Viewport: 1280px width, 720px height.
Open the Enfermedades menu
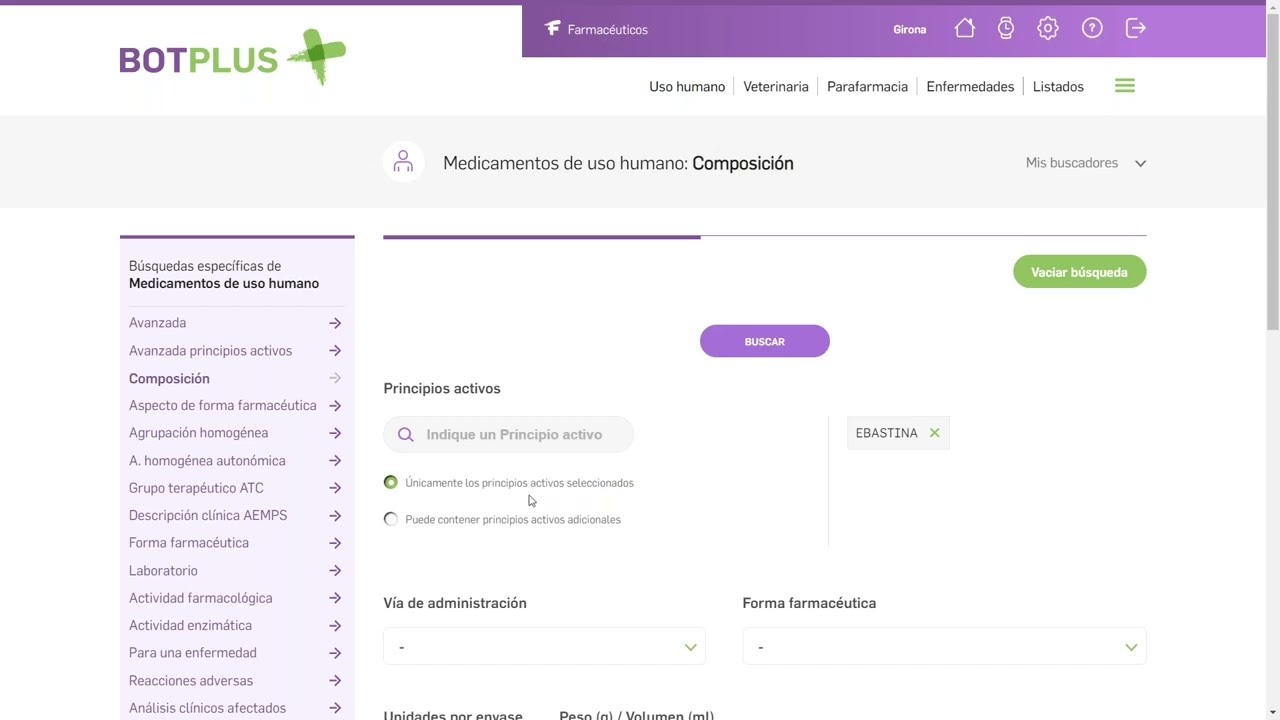[970, 87]
